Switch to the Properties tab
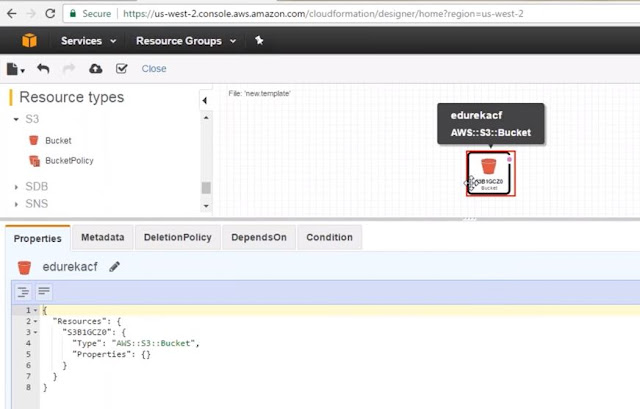640x409 pixels. 38,238
